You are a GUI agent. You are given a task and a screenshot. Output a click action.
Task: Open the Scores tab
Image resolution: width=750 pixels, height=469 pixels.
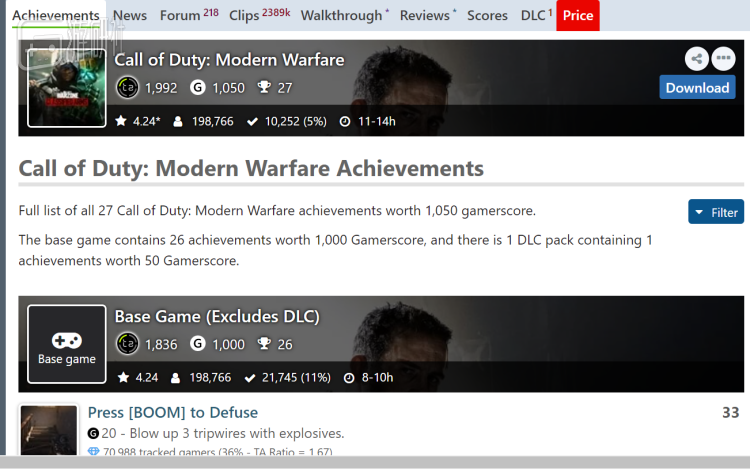click(x=487, y=15)
